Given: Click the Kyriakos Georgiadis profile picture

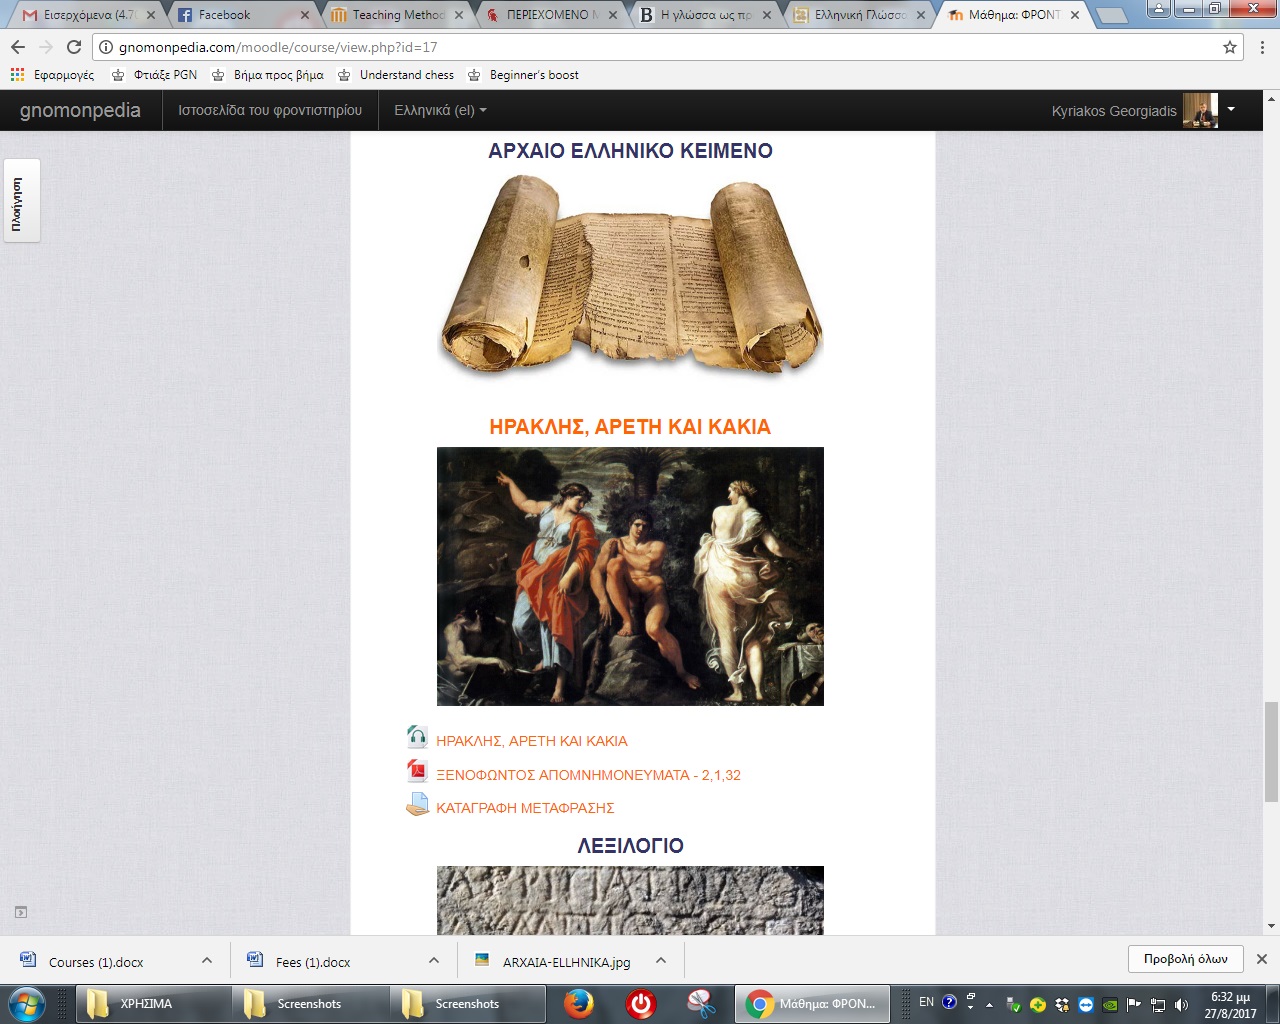Looking at the screenshot, I should 1200,110.
